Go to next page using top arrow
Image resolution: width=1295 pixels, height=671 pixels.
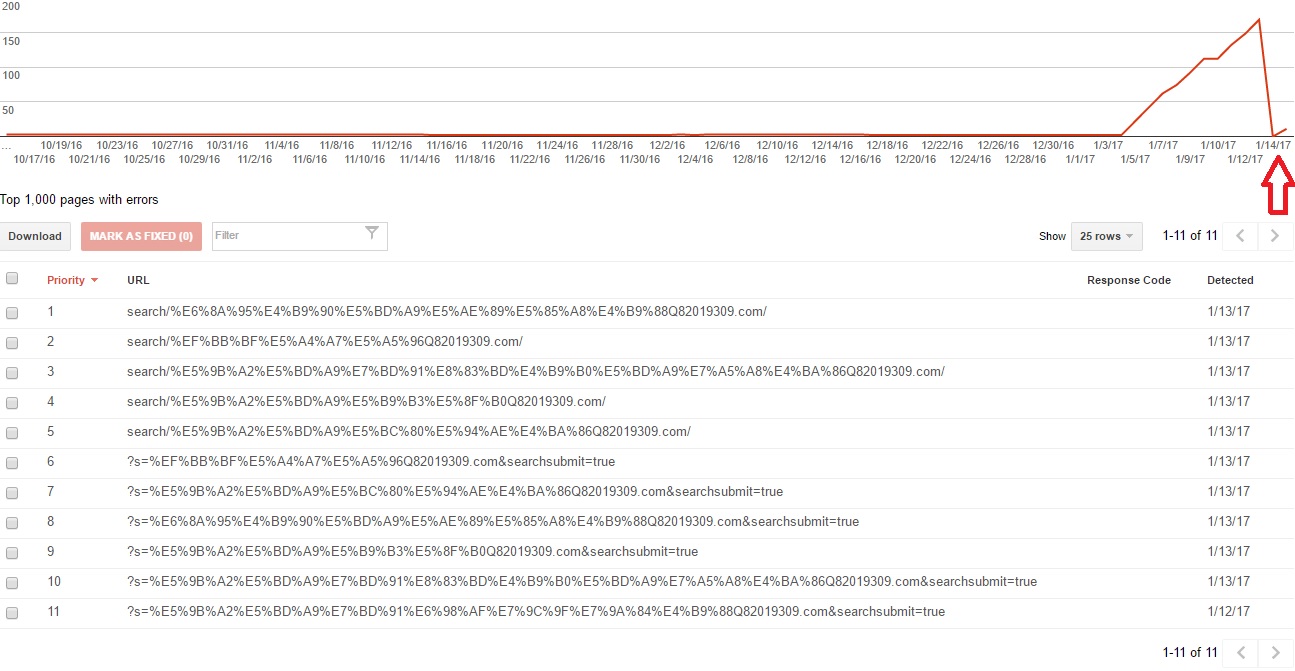1275,236
